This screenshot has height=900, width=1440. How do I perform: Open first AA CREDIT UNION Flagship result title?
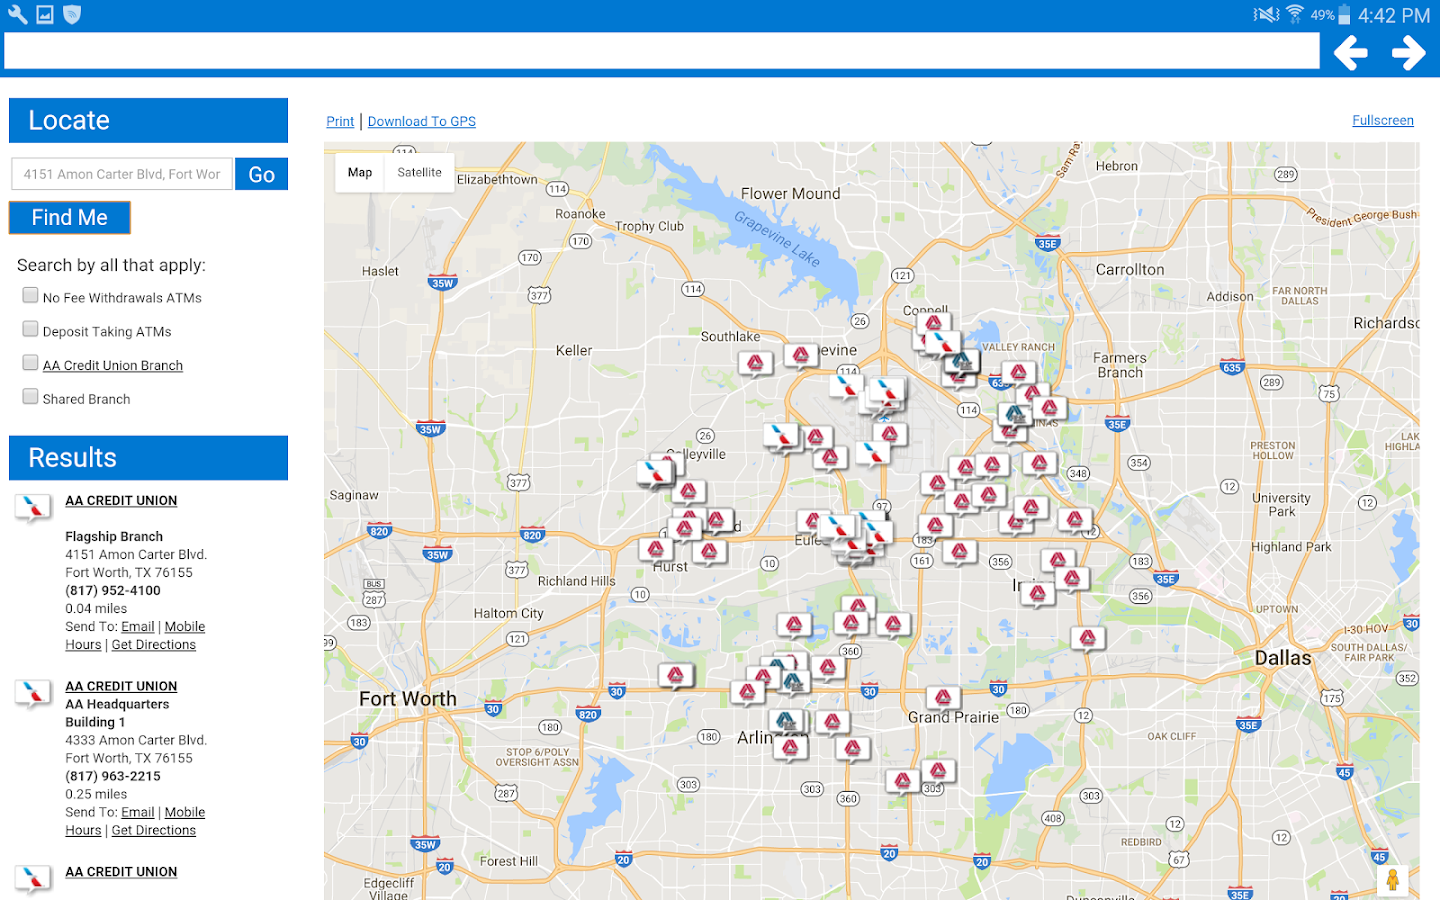click(x=121, y=501)
